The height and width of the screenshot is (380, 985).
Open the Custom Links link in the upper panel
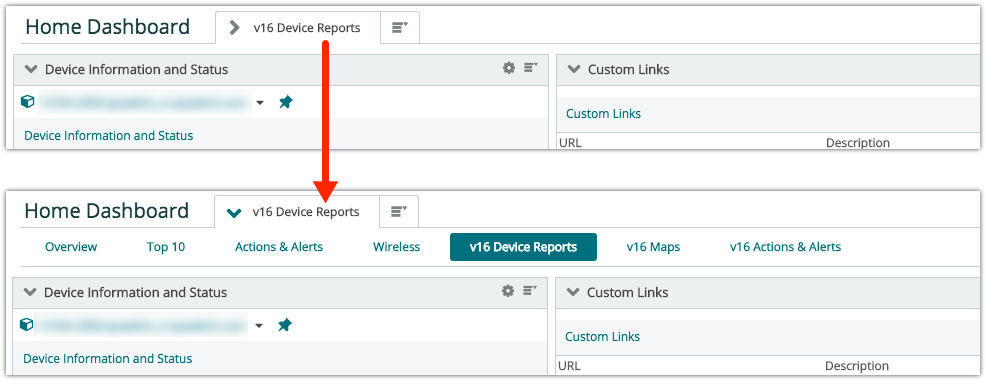pos(603,114)
